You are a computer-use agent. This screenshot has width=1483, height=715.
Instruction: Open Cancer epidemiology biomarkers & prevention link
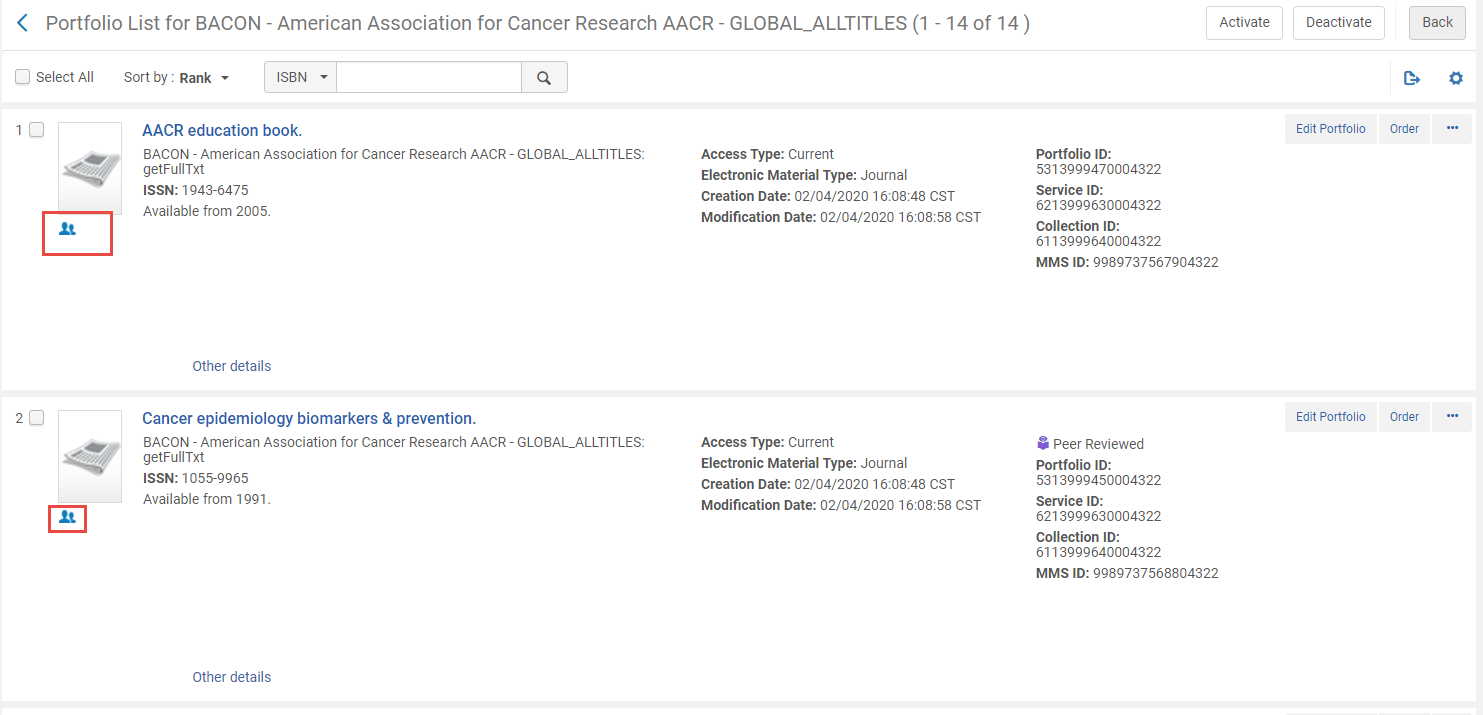click(309, 418)
